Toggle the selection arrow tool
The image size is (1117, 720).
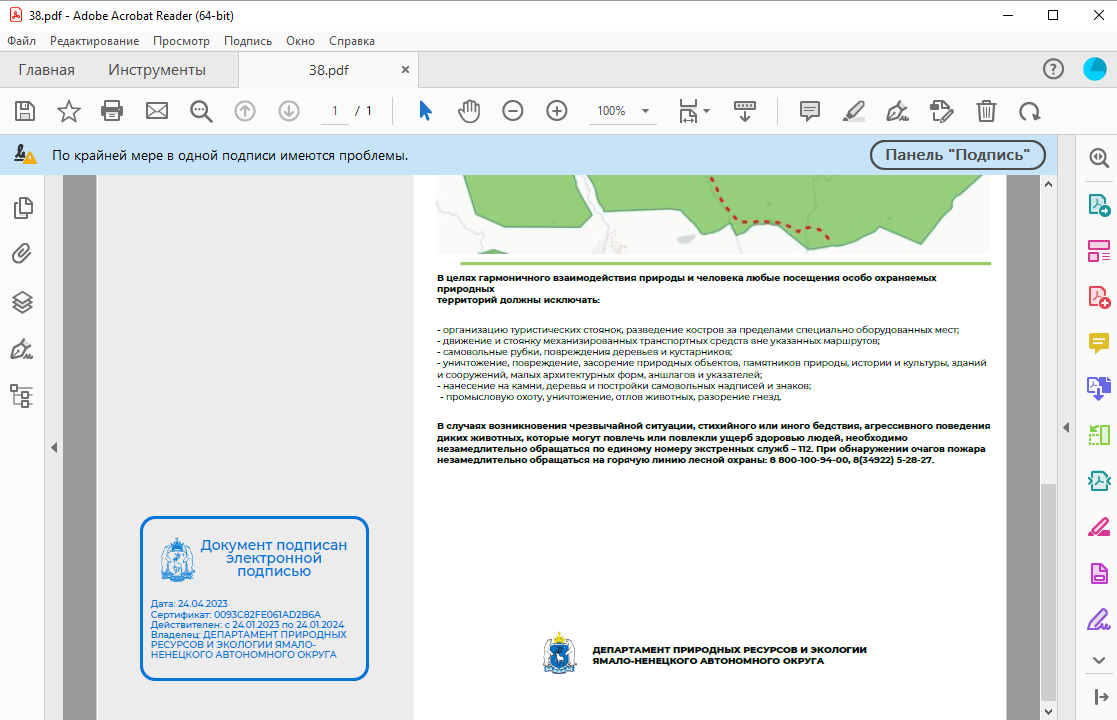tap(425, 111)
